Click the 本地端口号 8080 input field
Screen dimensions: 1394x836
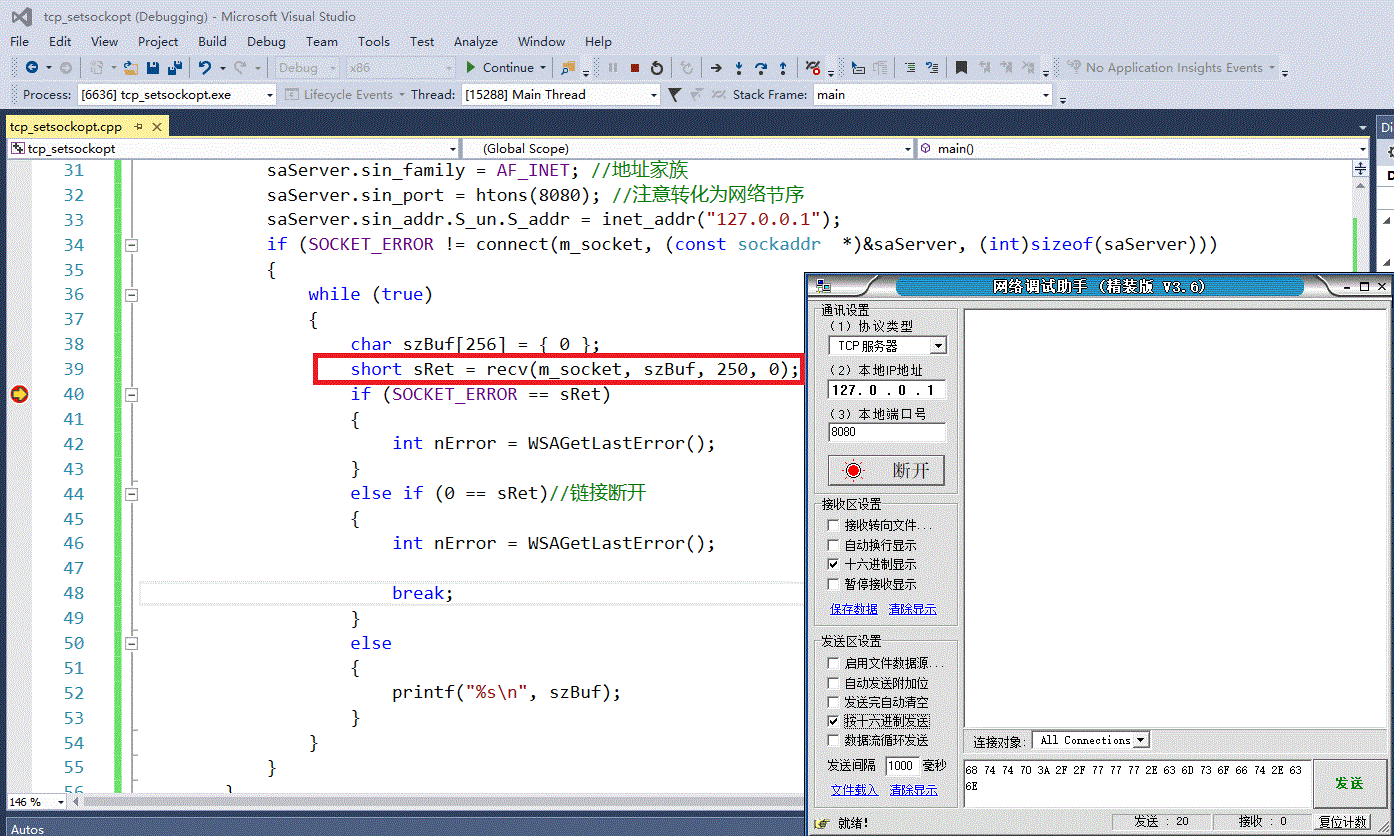point(887,432)
